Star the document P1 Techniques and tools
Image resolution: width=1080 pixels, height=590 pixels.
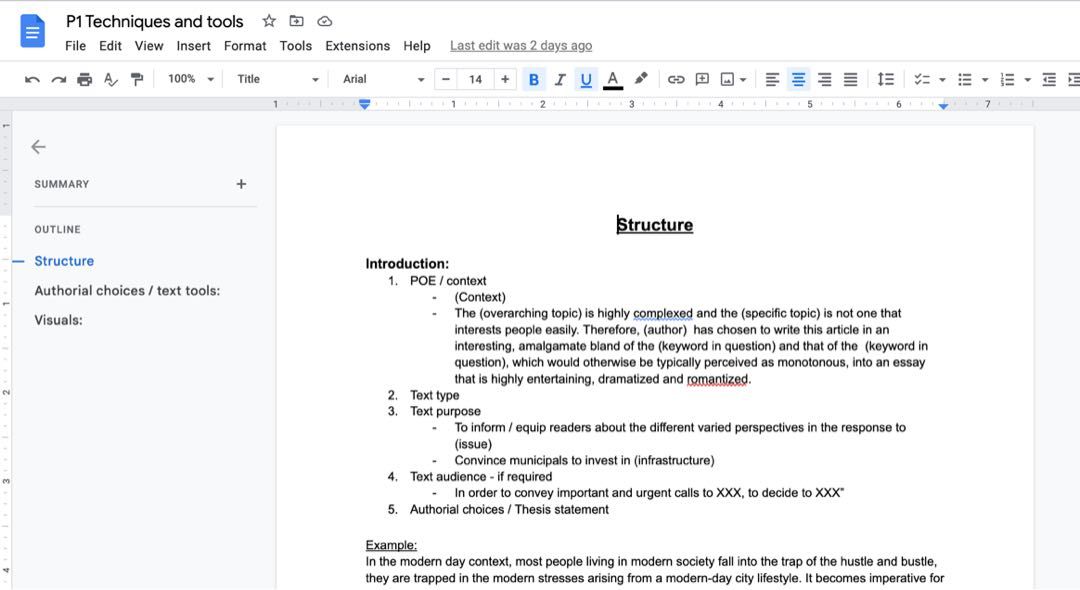(x=267, y=20)
